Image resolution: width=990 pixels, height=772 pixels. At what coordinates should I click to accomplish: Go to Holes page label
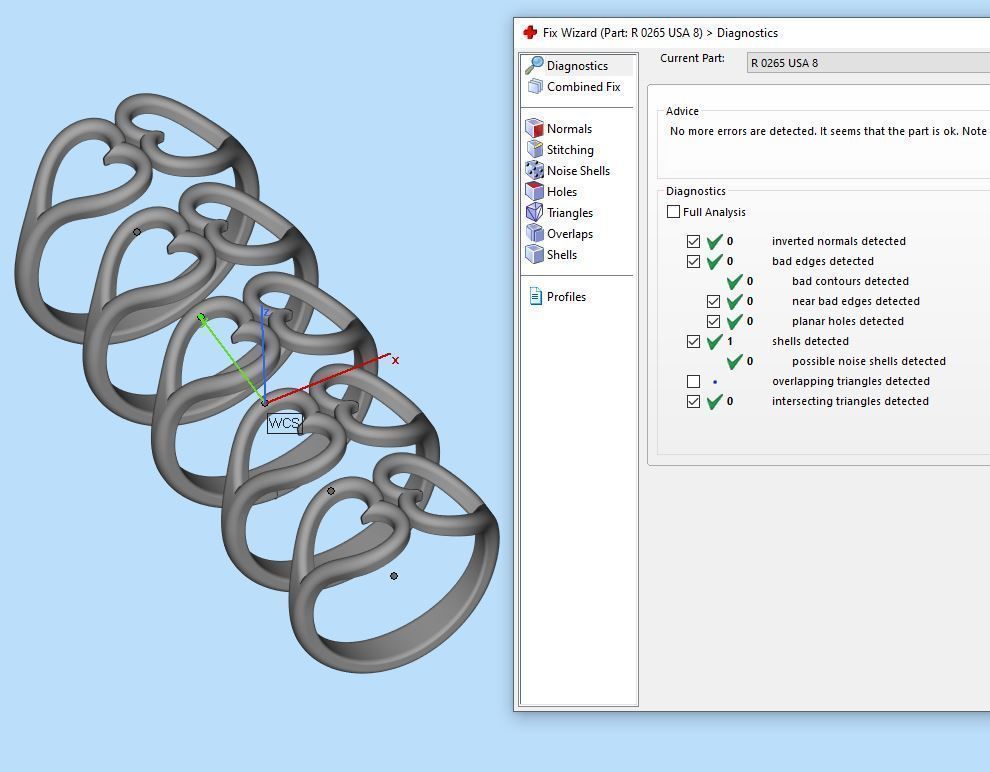tap(561, 191)
